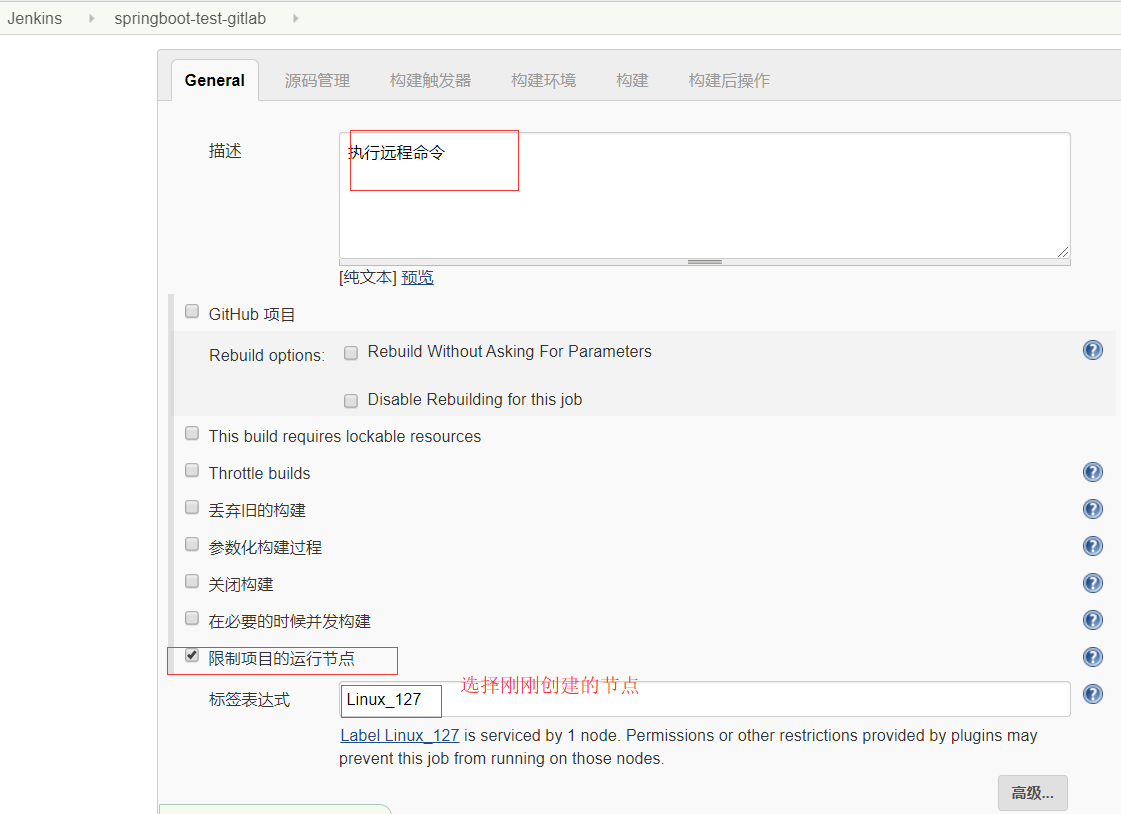The image size is (1121, 814).
Task: Open help for Throttle builds
Action: pyautogui.click(x=1092, y=472)
